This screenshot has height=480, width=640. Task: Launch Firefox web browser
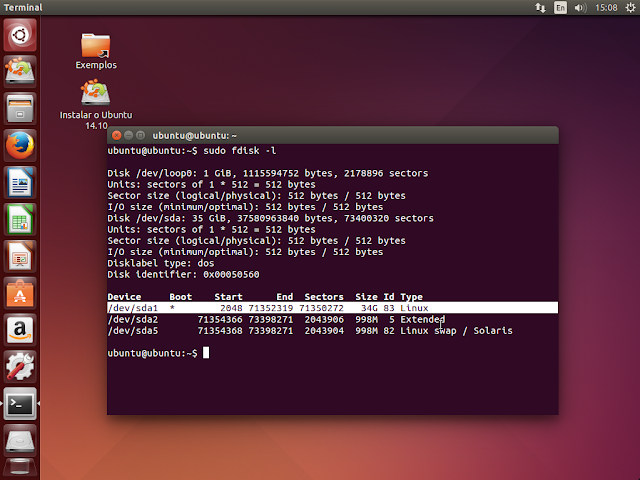click(20, 145)
